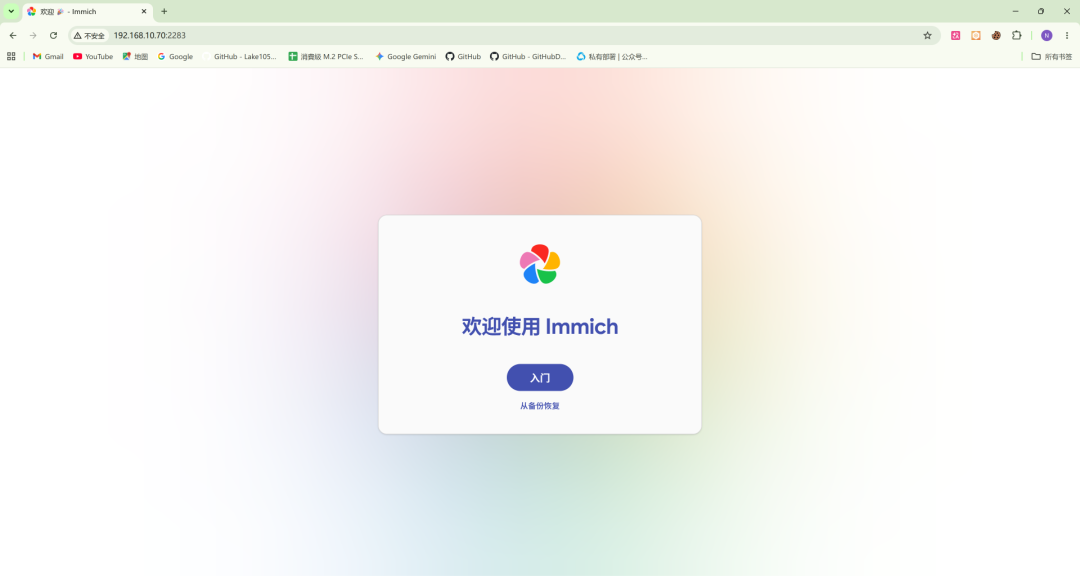Open the Chrome three-dot menu
This screenshot has width=1080, height=581.
click(x=1067, y=35)
